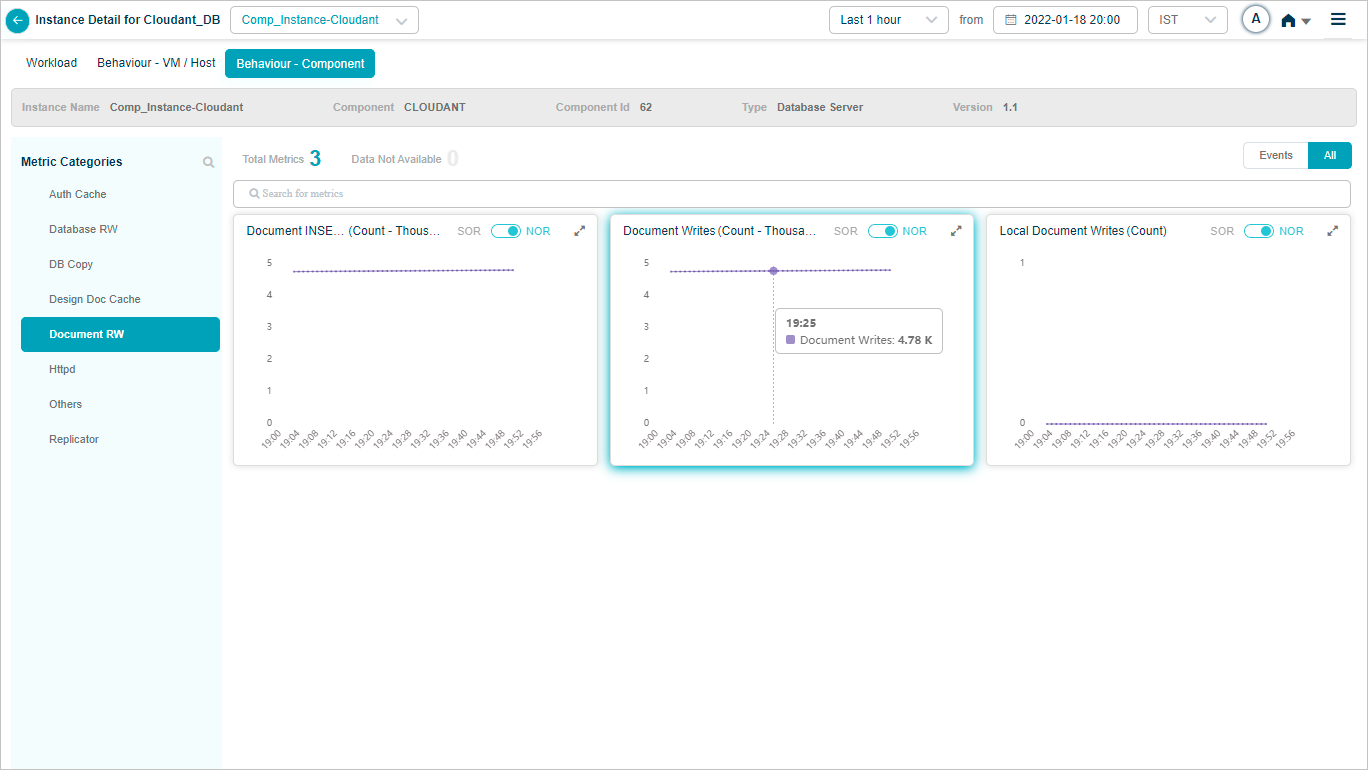This screenshot has width=1368, height=770.
Task: Click the Events filter button
Action: pyautogui.click(x=1275, y=155)
